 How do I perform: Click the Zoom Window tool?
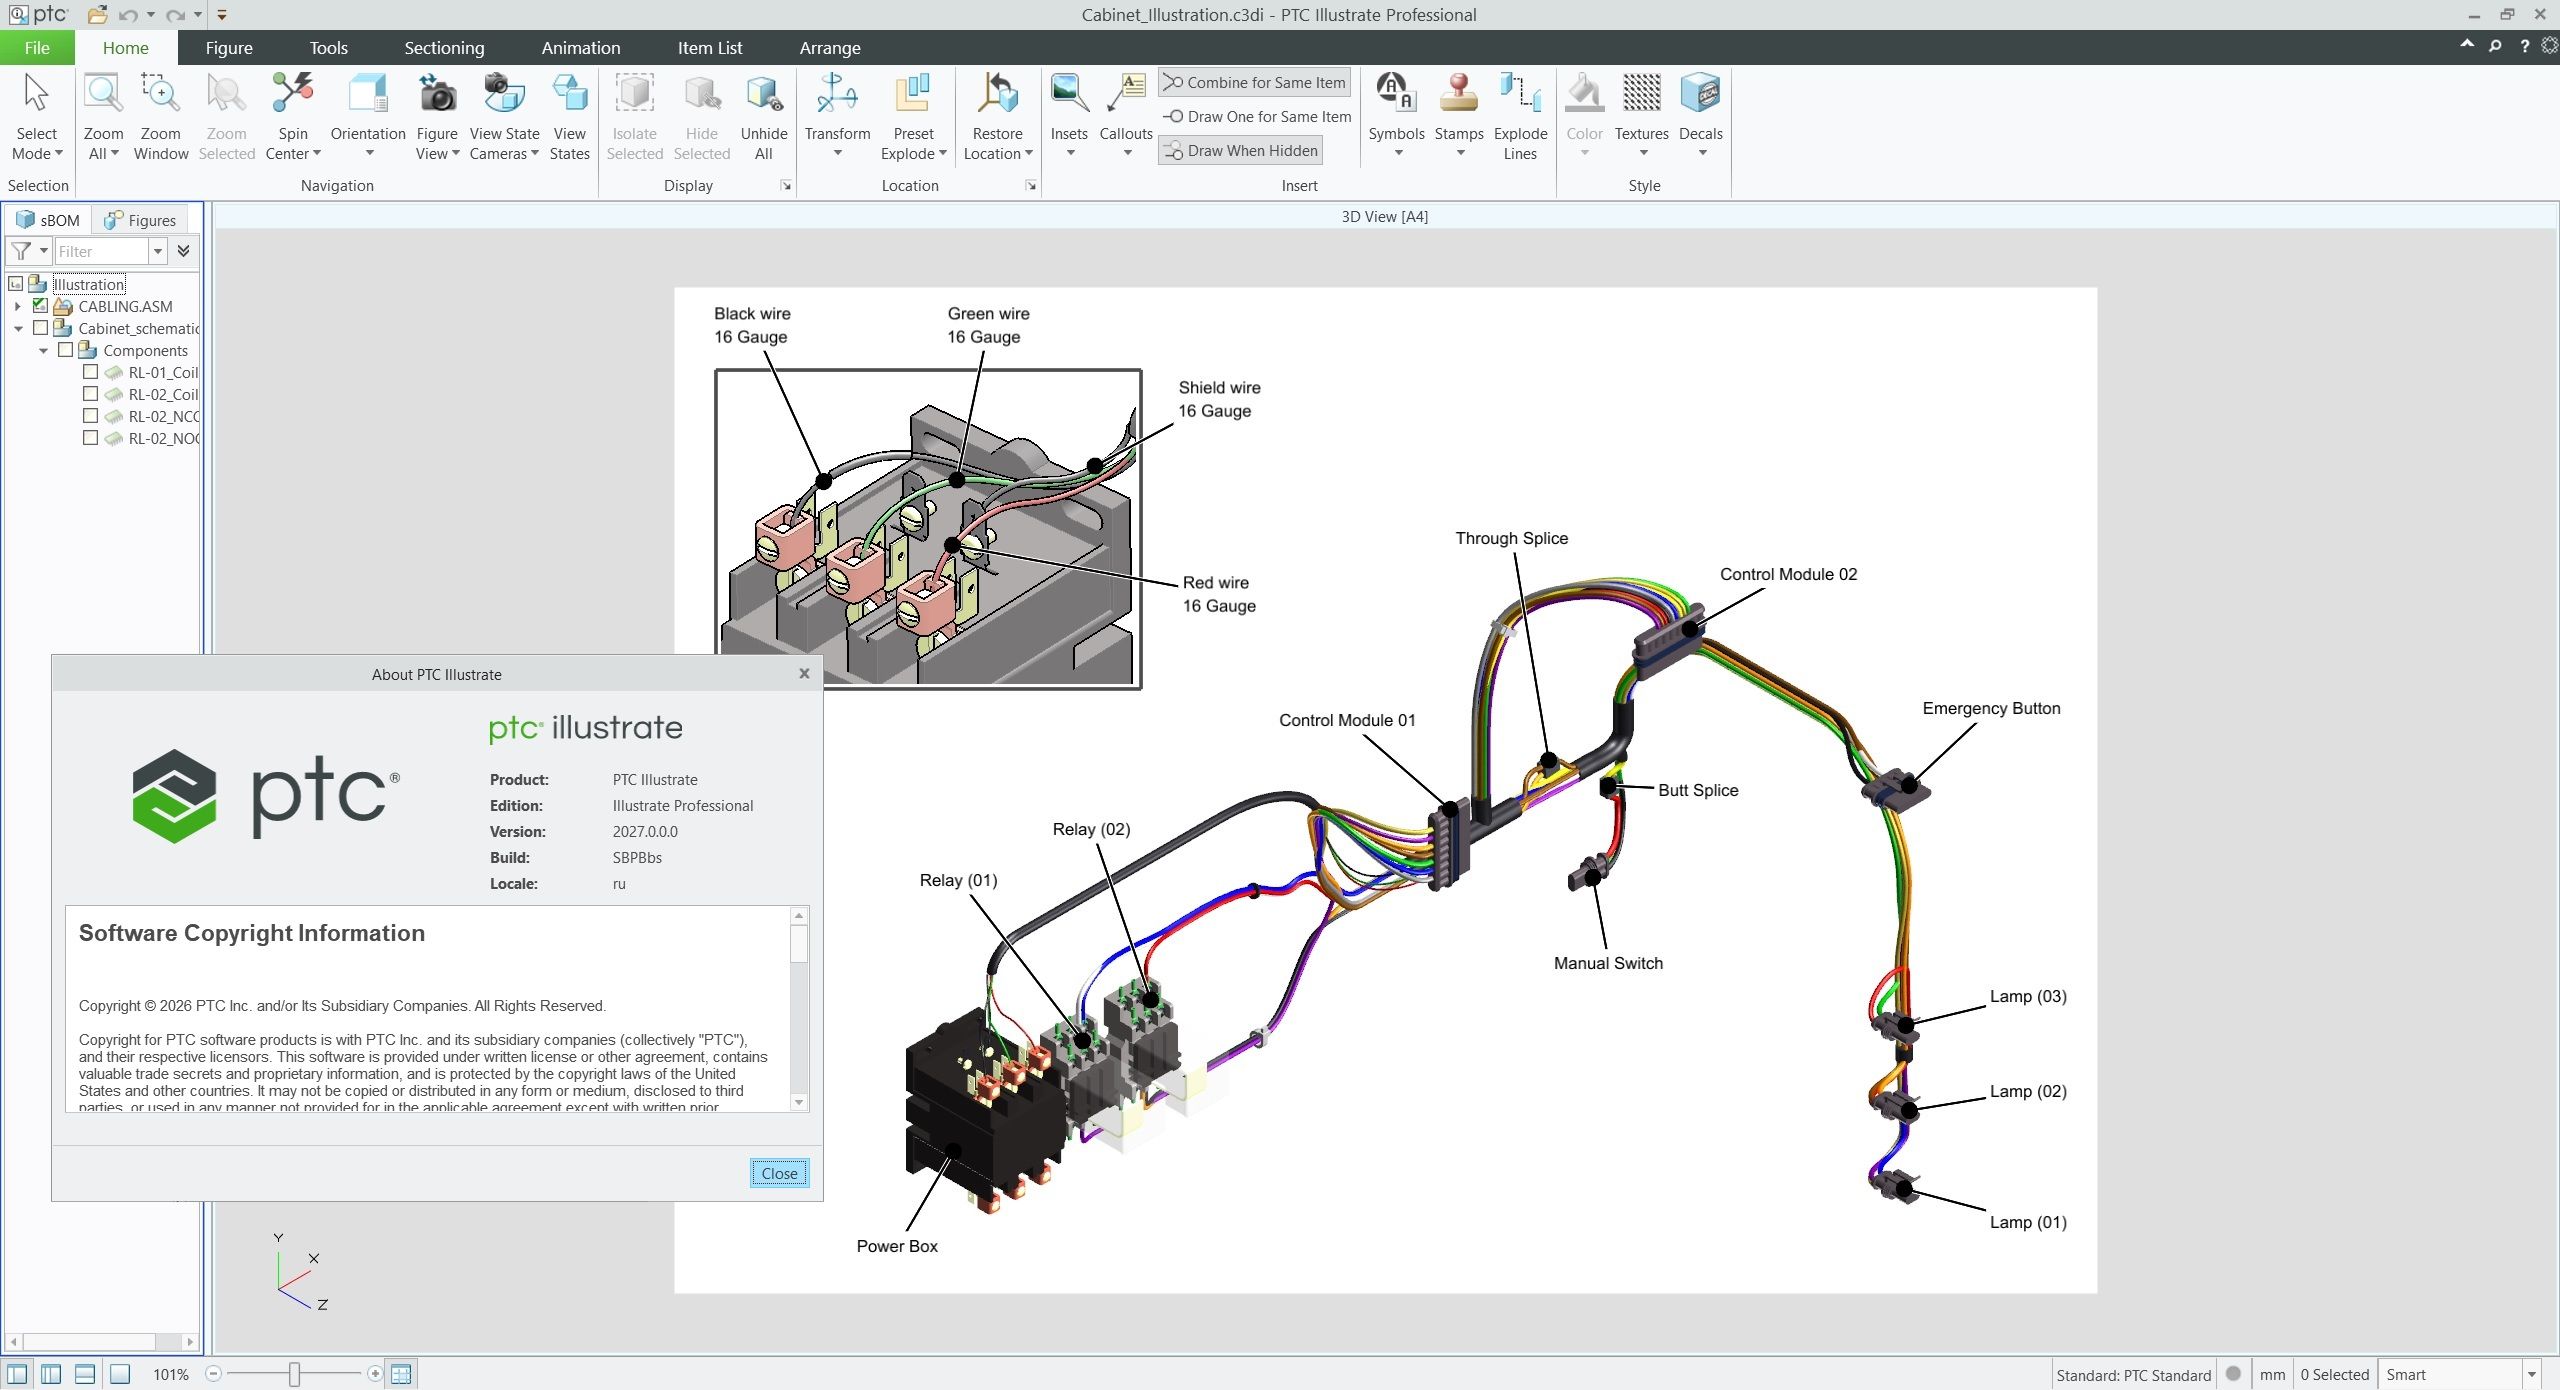(160, 117)
